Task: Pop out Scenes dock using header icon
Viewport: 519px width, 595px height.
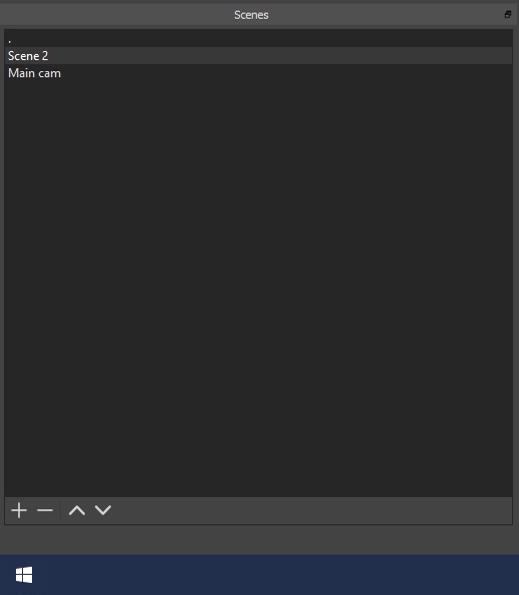Action: [508, 15]
